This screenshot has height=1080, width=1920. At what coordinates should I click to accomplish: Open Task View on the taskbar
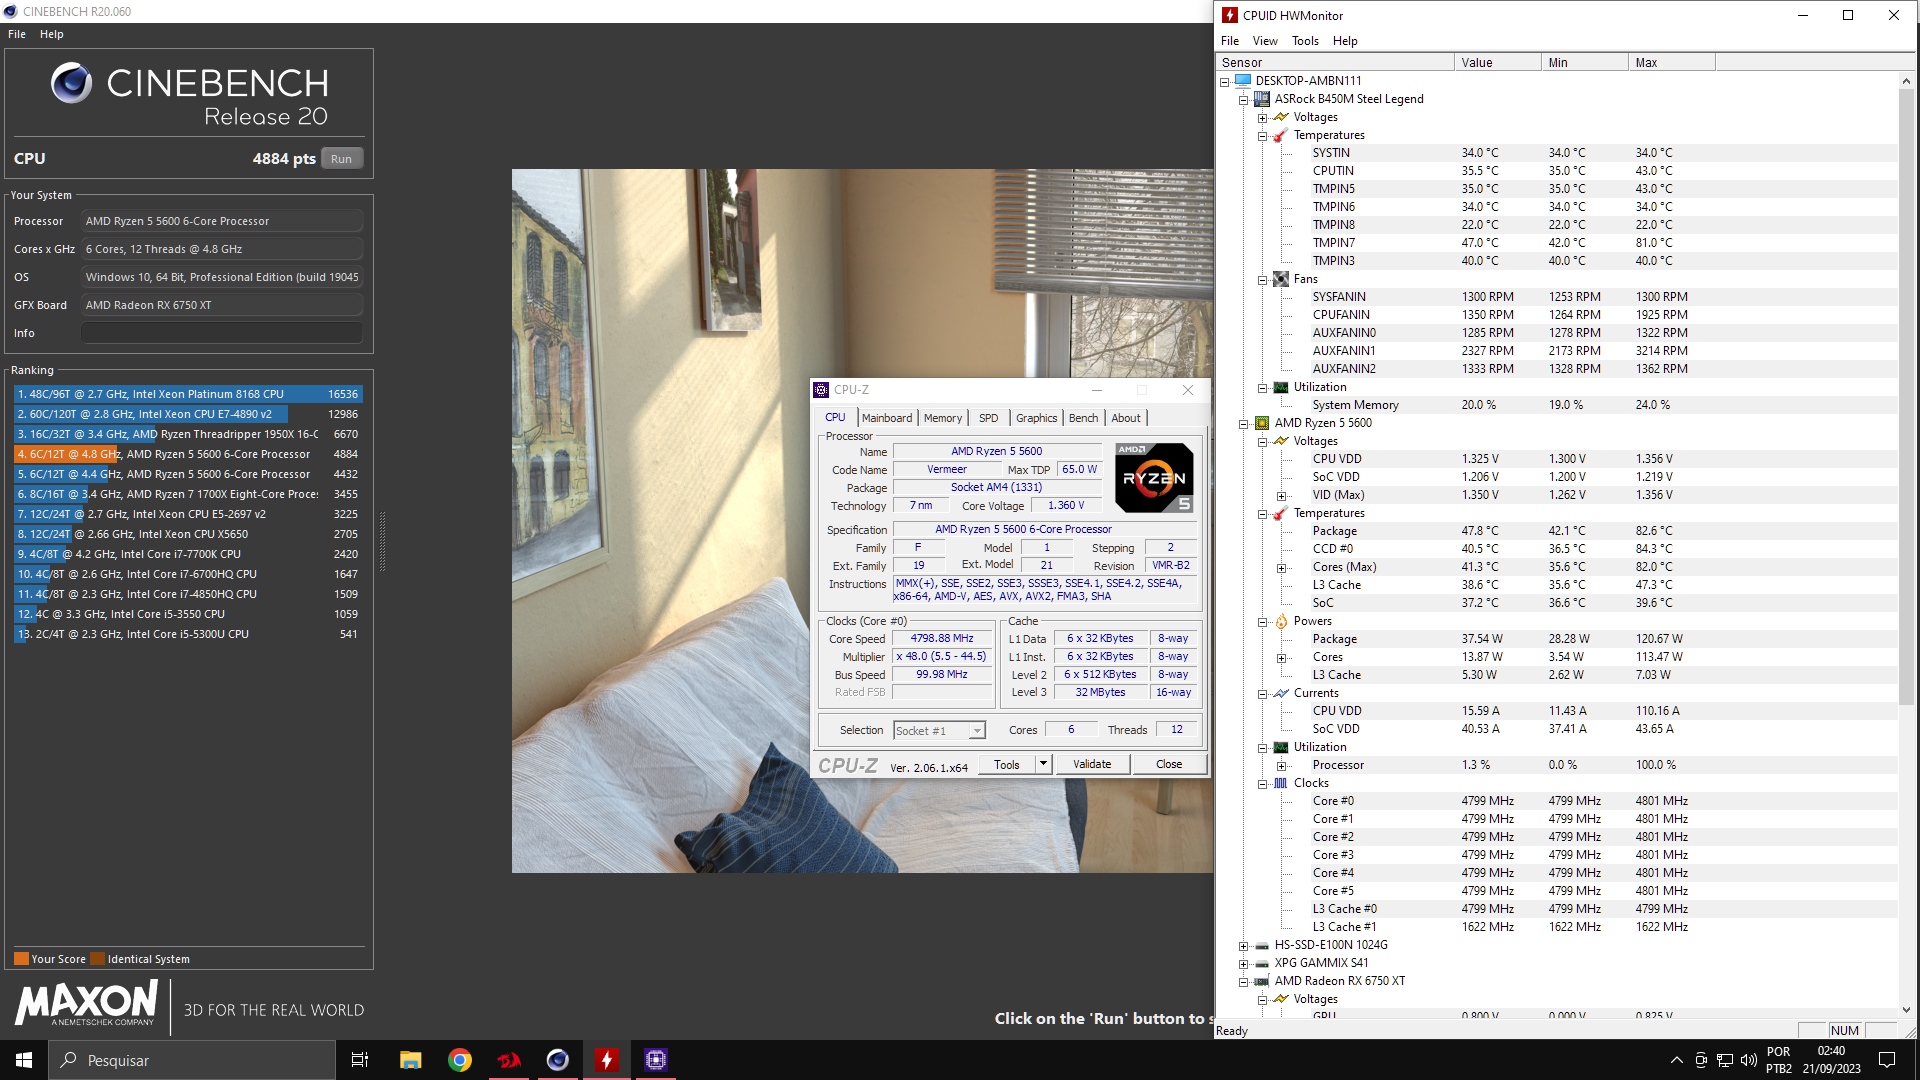pyautogui.click(x=360, y=1060)
